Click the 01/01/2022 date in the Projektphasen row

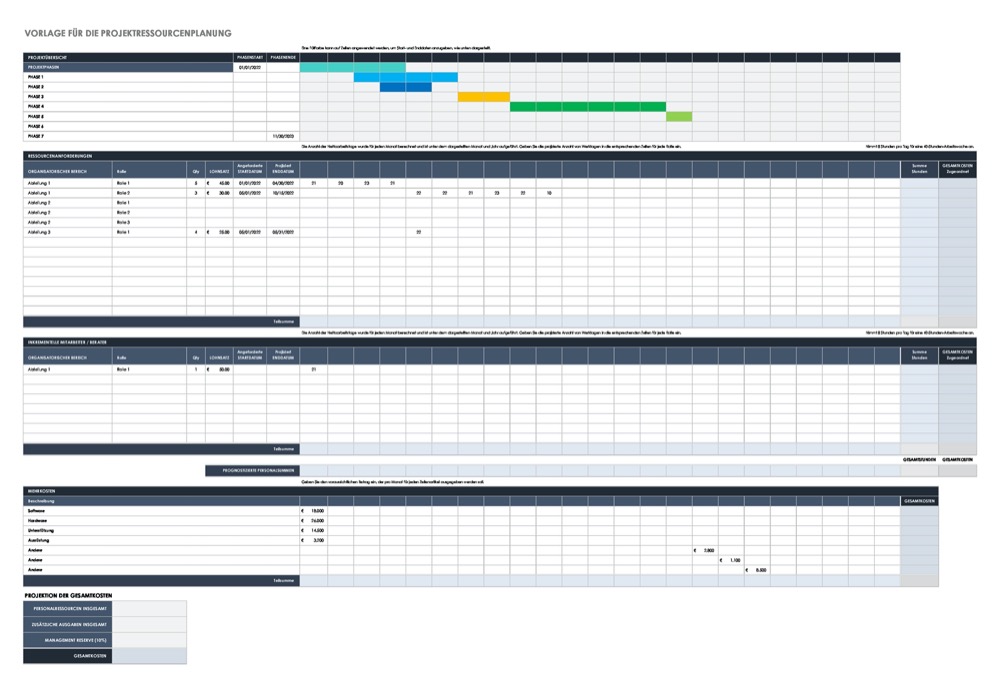point(250,67)
